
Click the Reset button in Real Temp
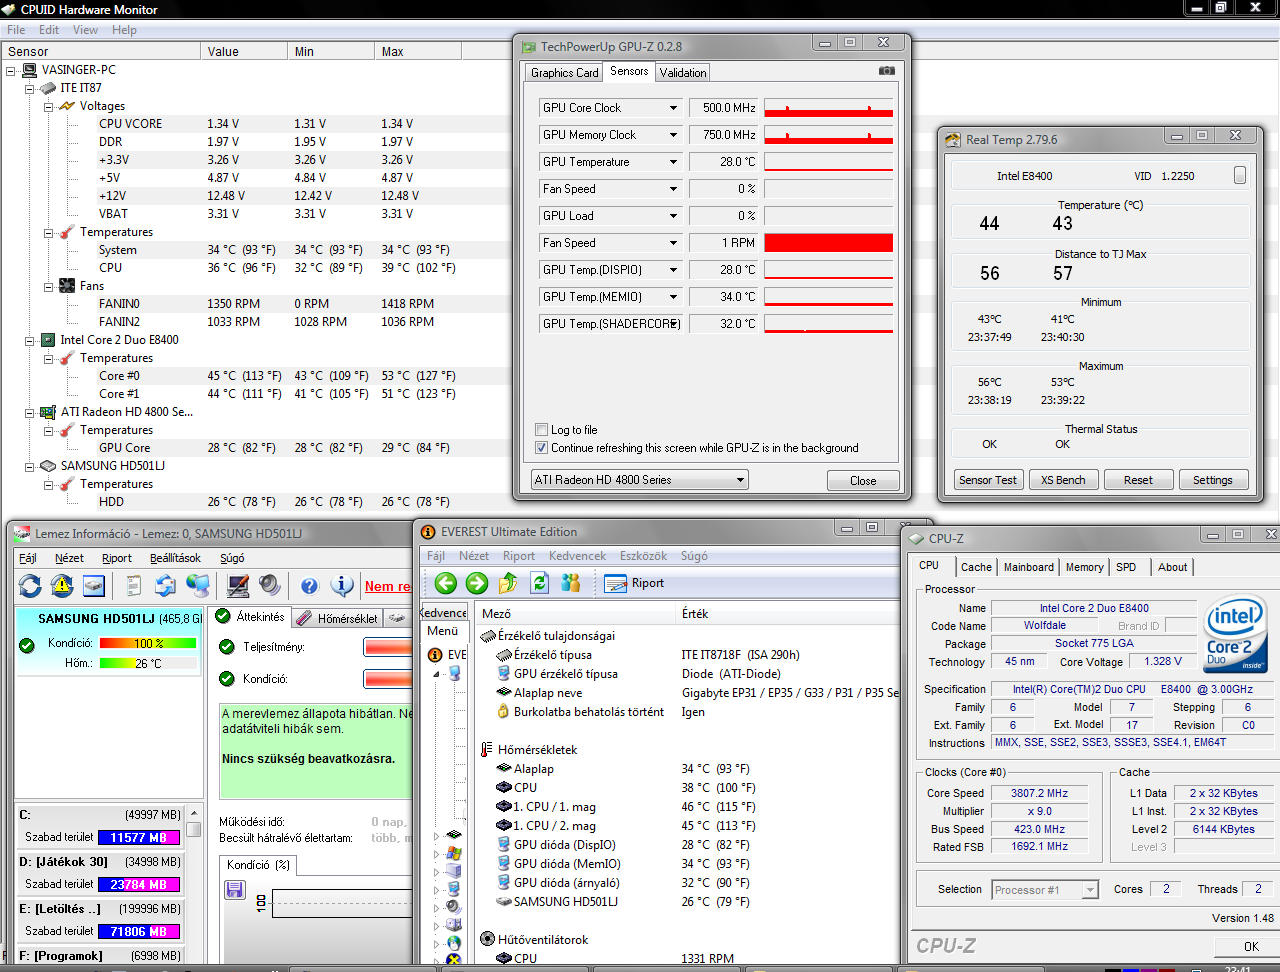1138,480
